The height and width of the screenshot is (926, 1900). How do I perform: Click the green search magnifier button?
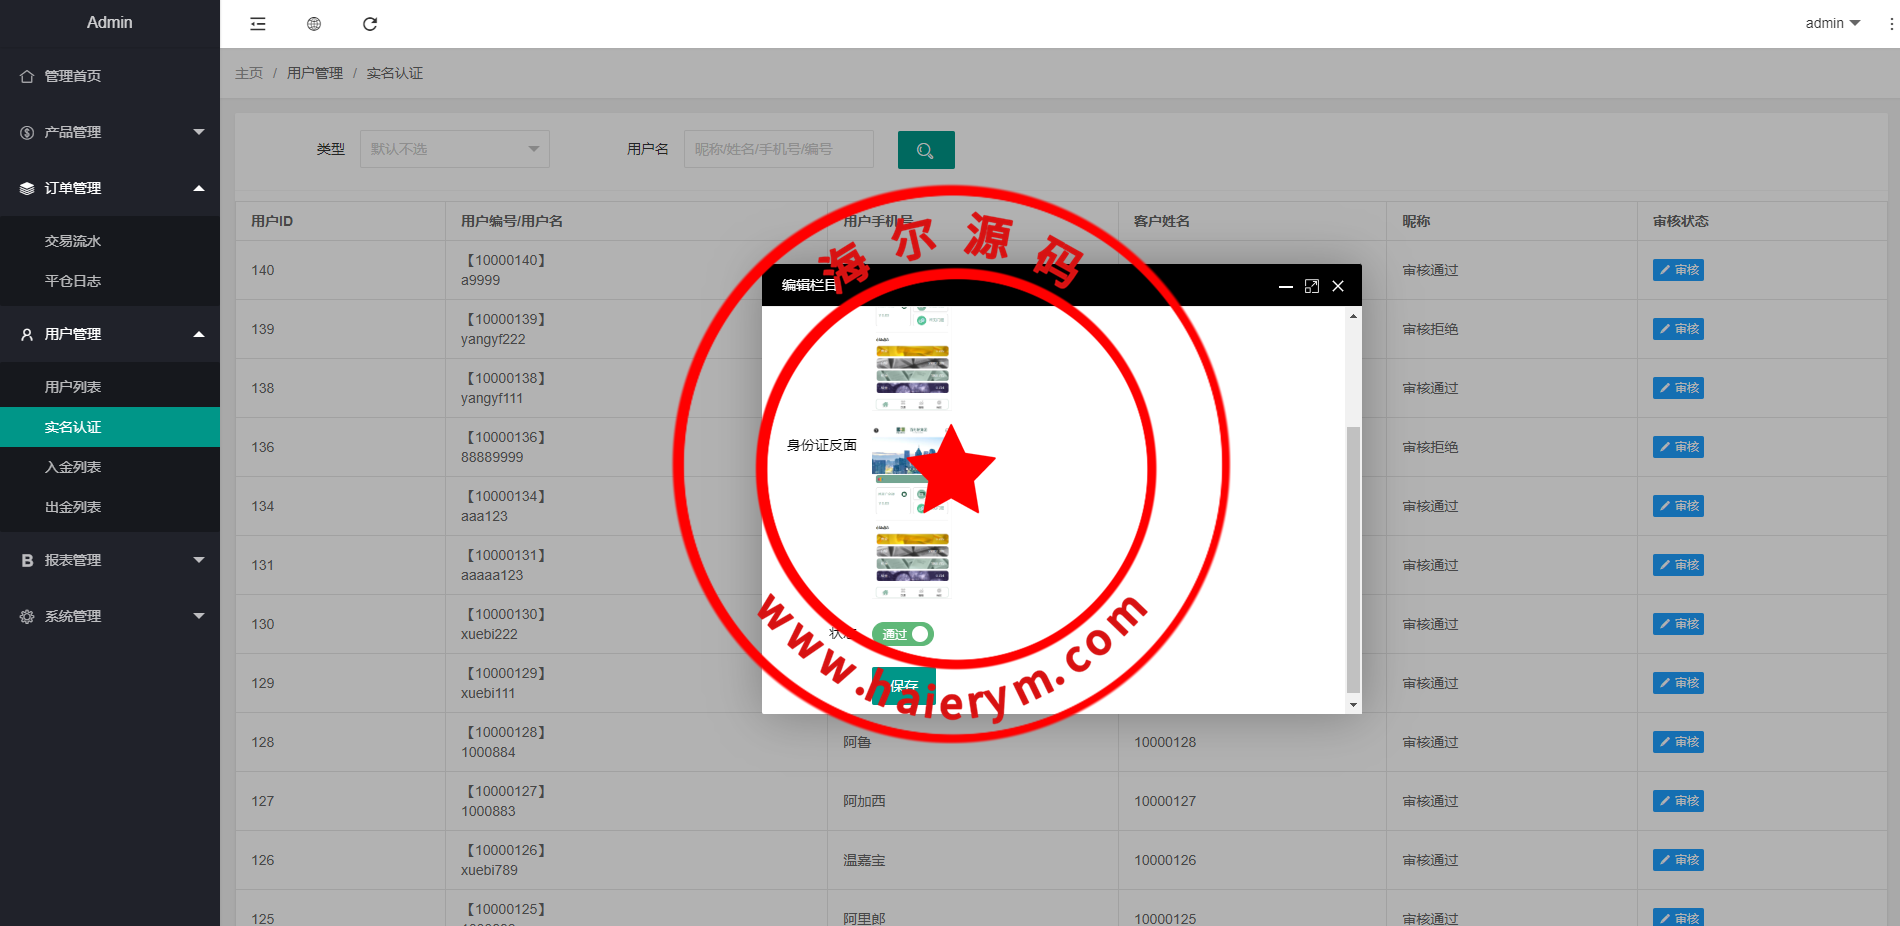point(925,150)
